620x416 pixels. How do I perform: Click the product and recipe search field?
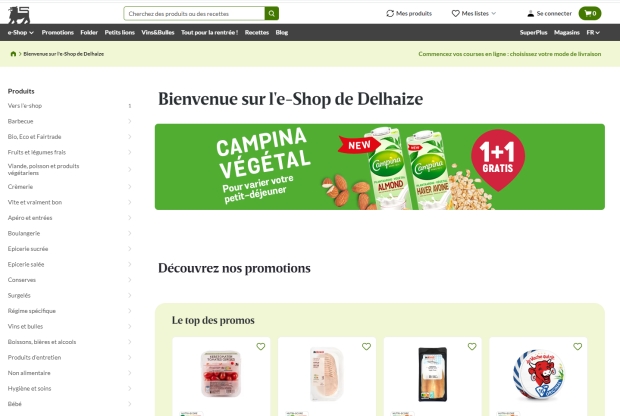194,13
